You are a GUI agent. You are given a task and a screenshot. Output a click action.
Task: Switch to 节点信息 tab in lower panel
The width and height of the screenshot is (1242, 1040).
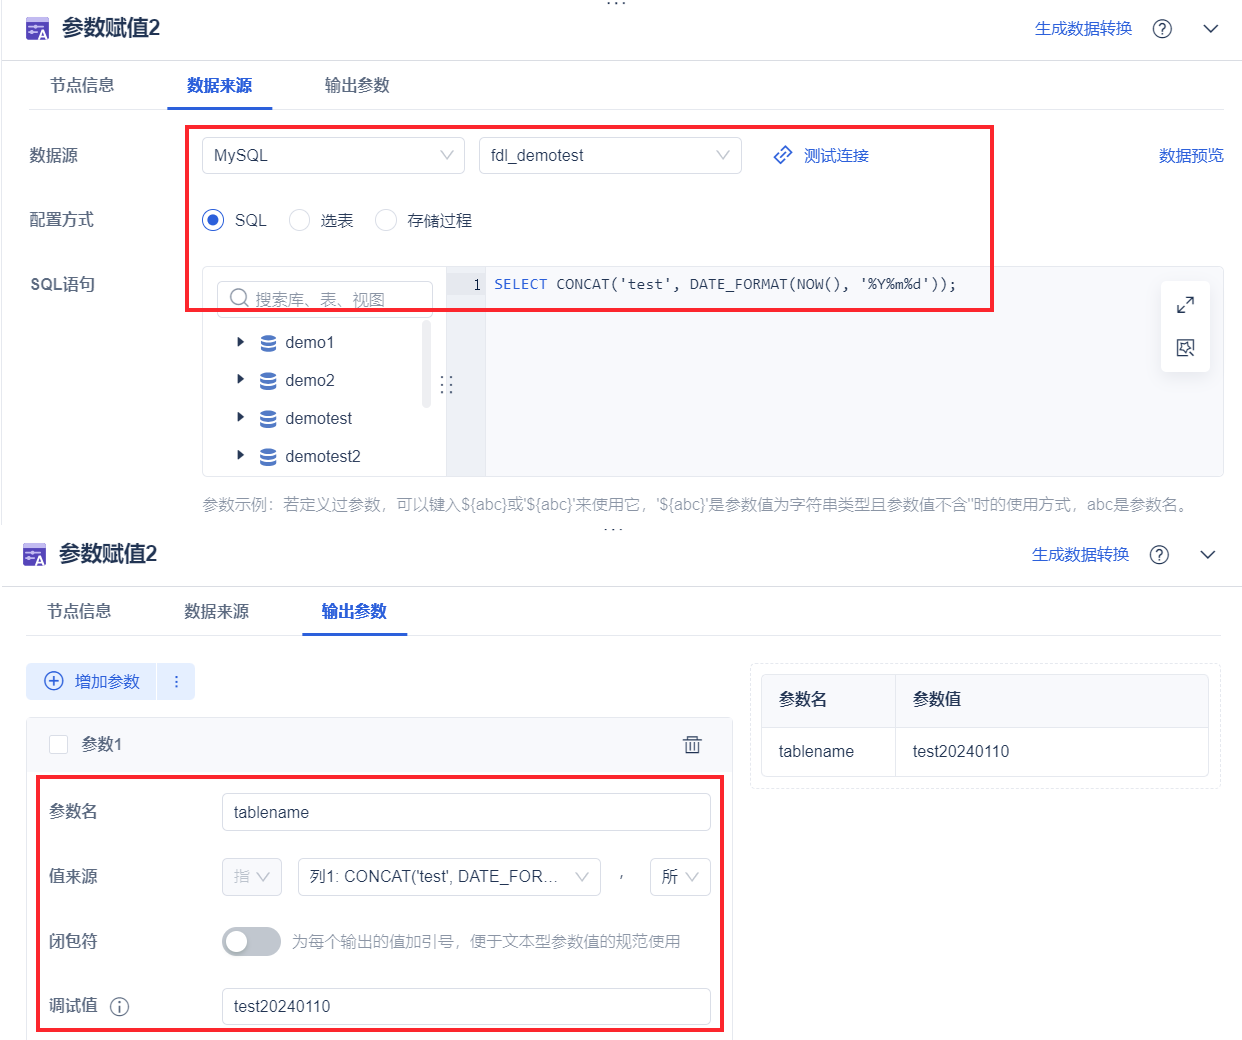pos(79,611)
